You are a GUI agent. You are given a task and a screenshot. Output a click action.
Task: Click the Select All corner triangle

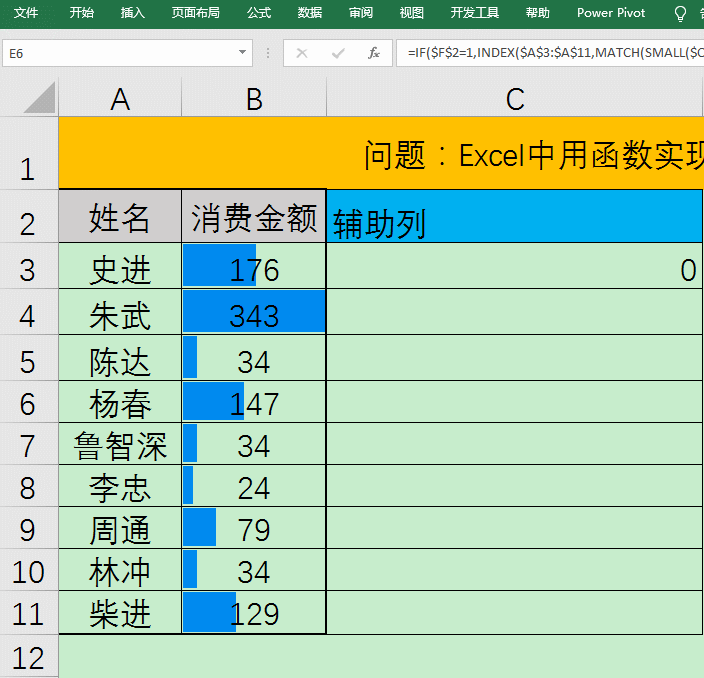point(39,97)
